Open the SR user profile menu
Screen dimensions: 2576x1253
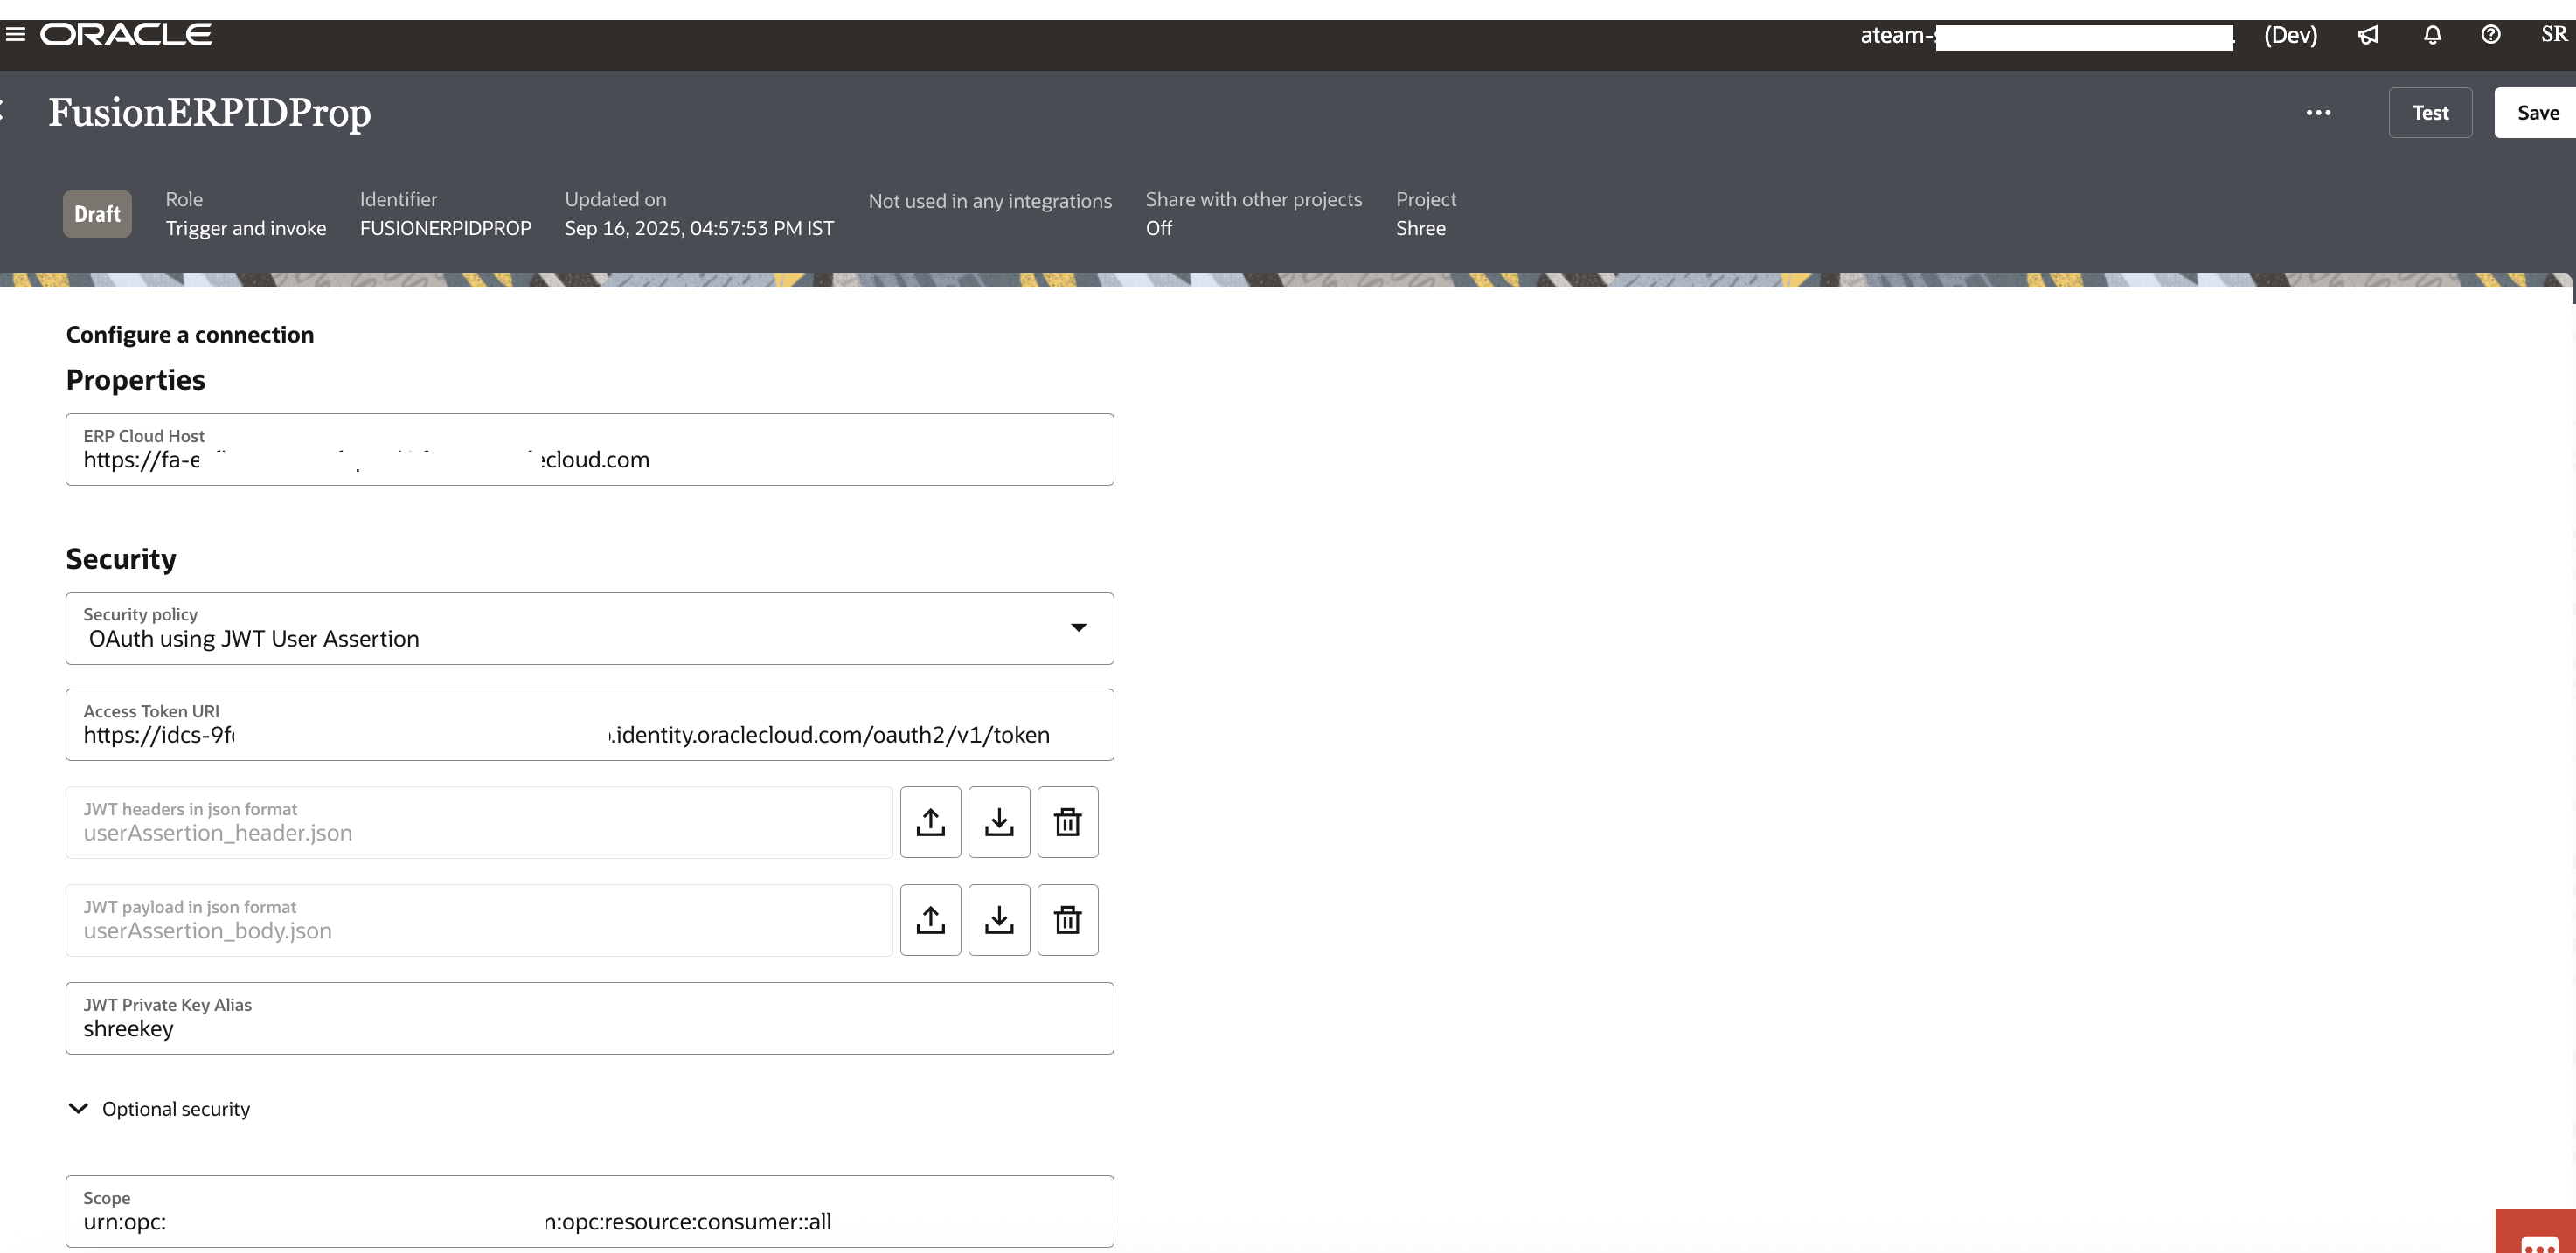coord(2553,35)
